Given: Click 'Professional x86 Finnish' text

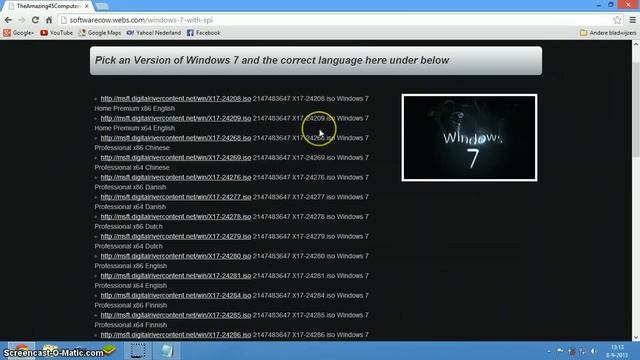Looking at the screenshot, I should tap(131, 305).
